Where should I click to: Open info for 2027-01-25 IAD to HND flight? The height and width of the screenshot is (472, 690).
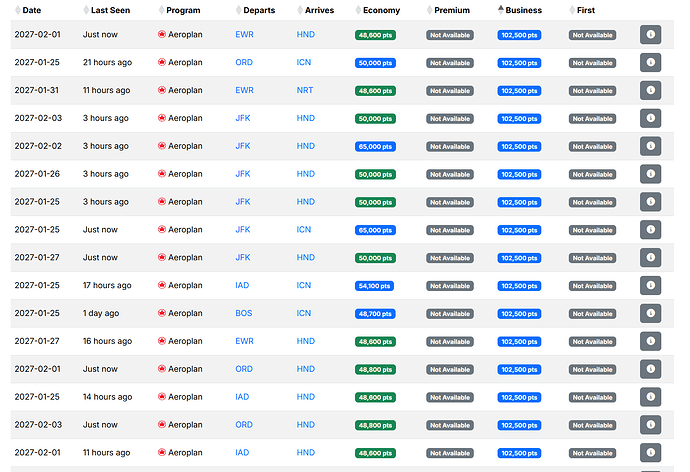[650, 397]
